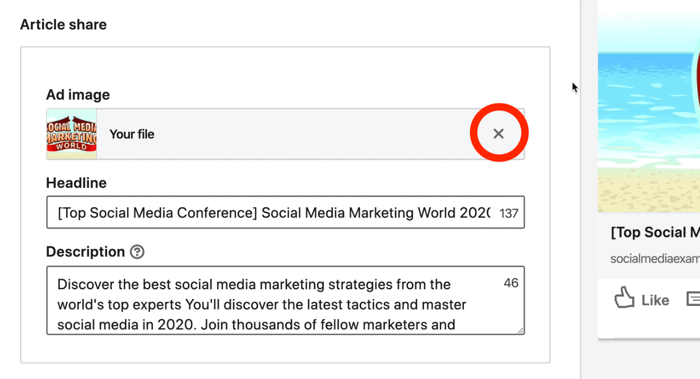Click the 'Description' label text
Image resolution: width=700 pixels, height=379 pixels.
(x=85, y=252)
